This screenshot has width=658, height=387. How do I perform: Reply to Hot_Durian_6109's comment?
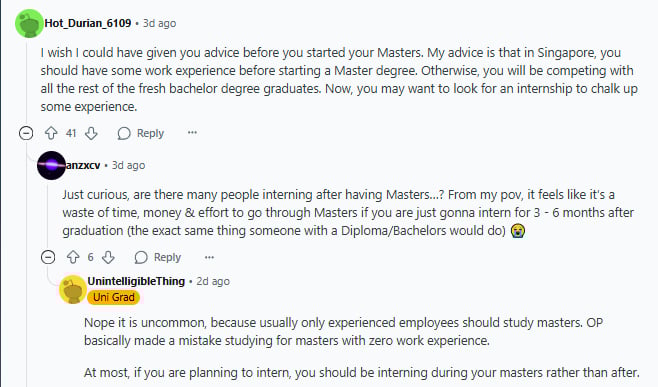[141, 133]
